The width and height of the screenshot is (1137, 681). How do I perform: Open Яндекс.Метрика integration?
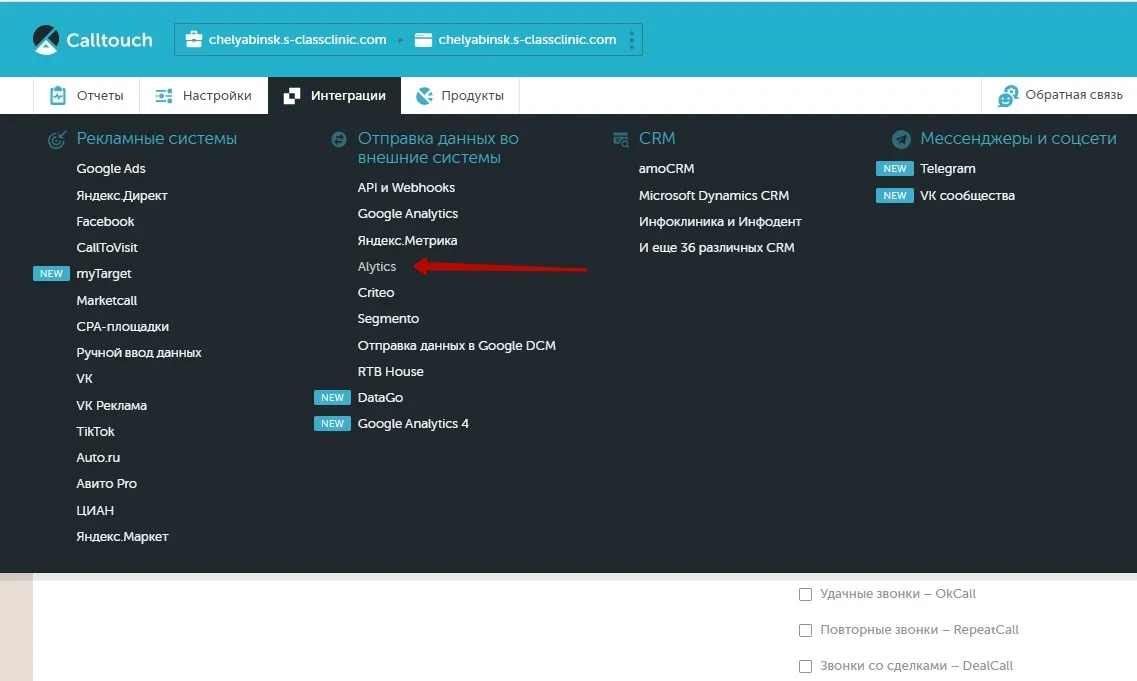click(x=407, y=241)
